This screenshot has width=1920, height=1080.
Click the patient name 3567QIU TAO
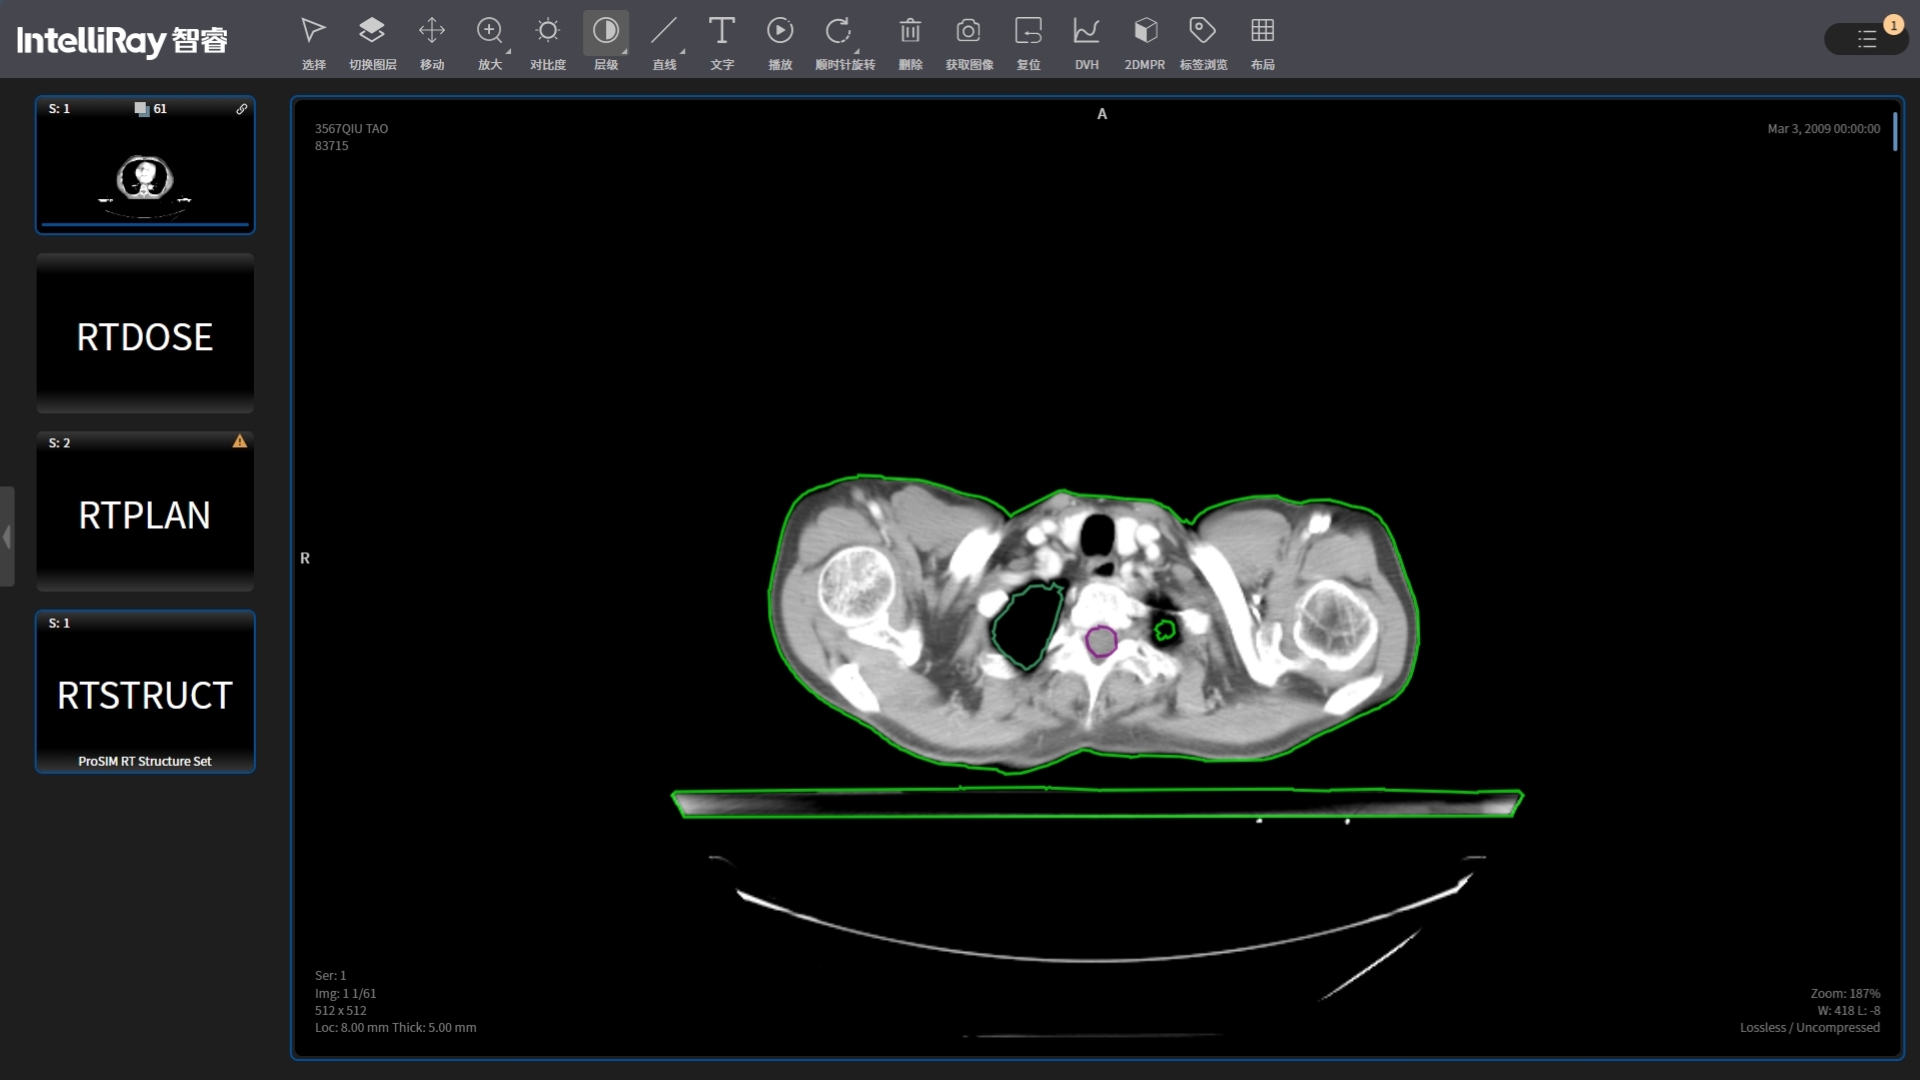click(351, 129)
